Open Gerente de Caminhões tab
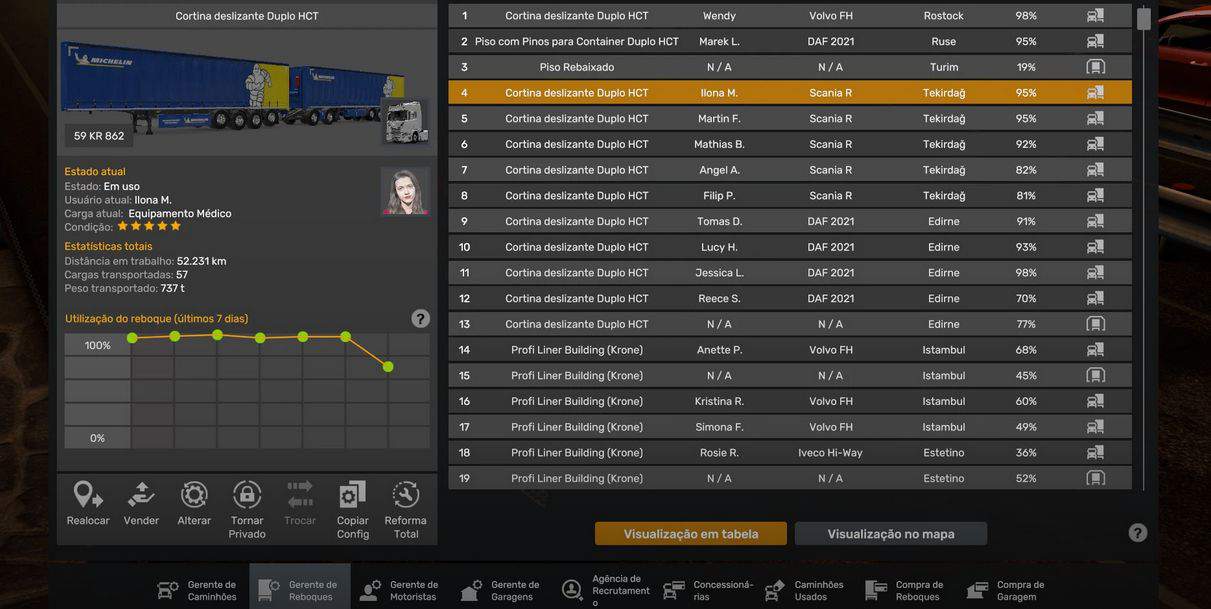This screenshot has width=1211, height=609. (198, 590)
